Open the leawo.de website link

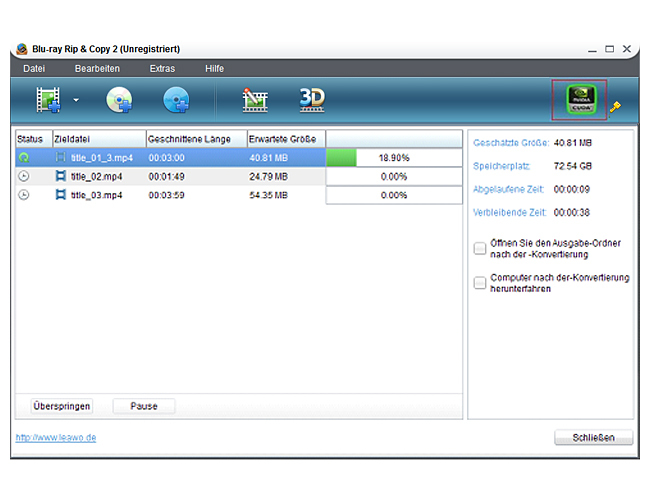(x=56, y=437)
